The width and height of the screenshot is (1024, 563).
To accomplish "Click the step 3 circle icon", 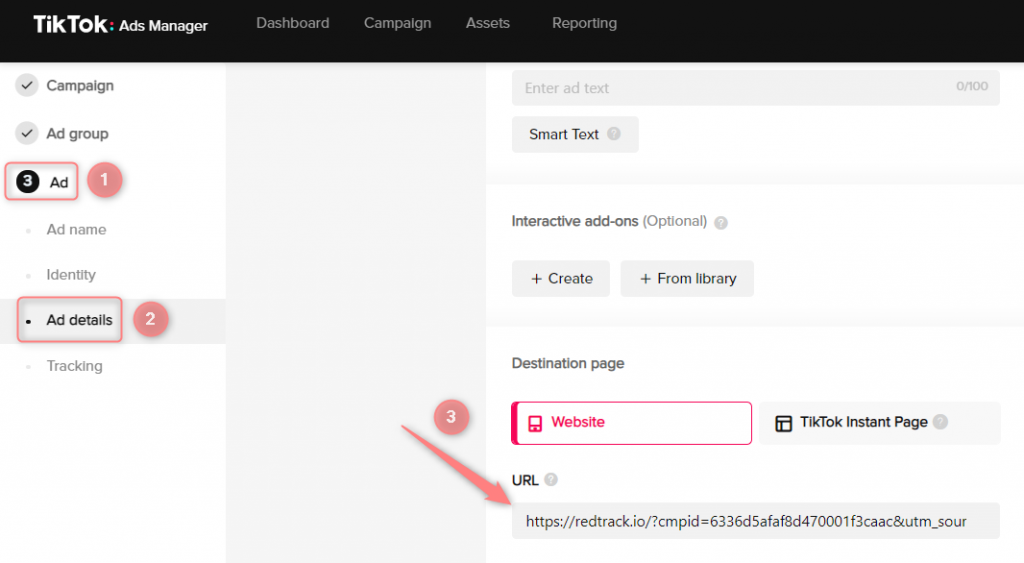I will (27, 181).
